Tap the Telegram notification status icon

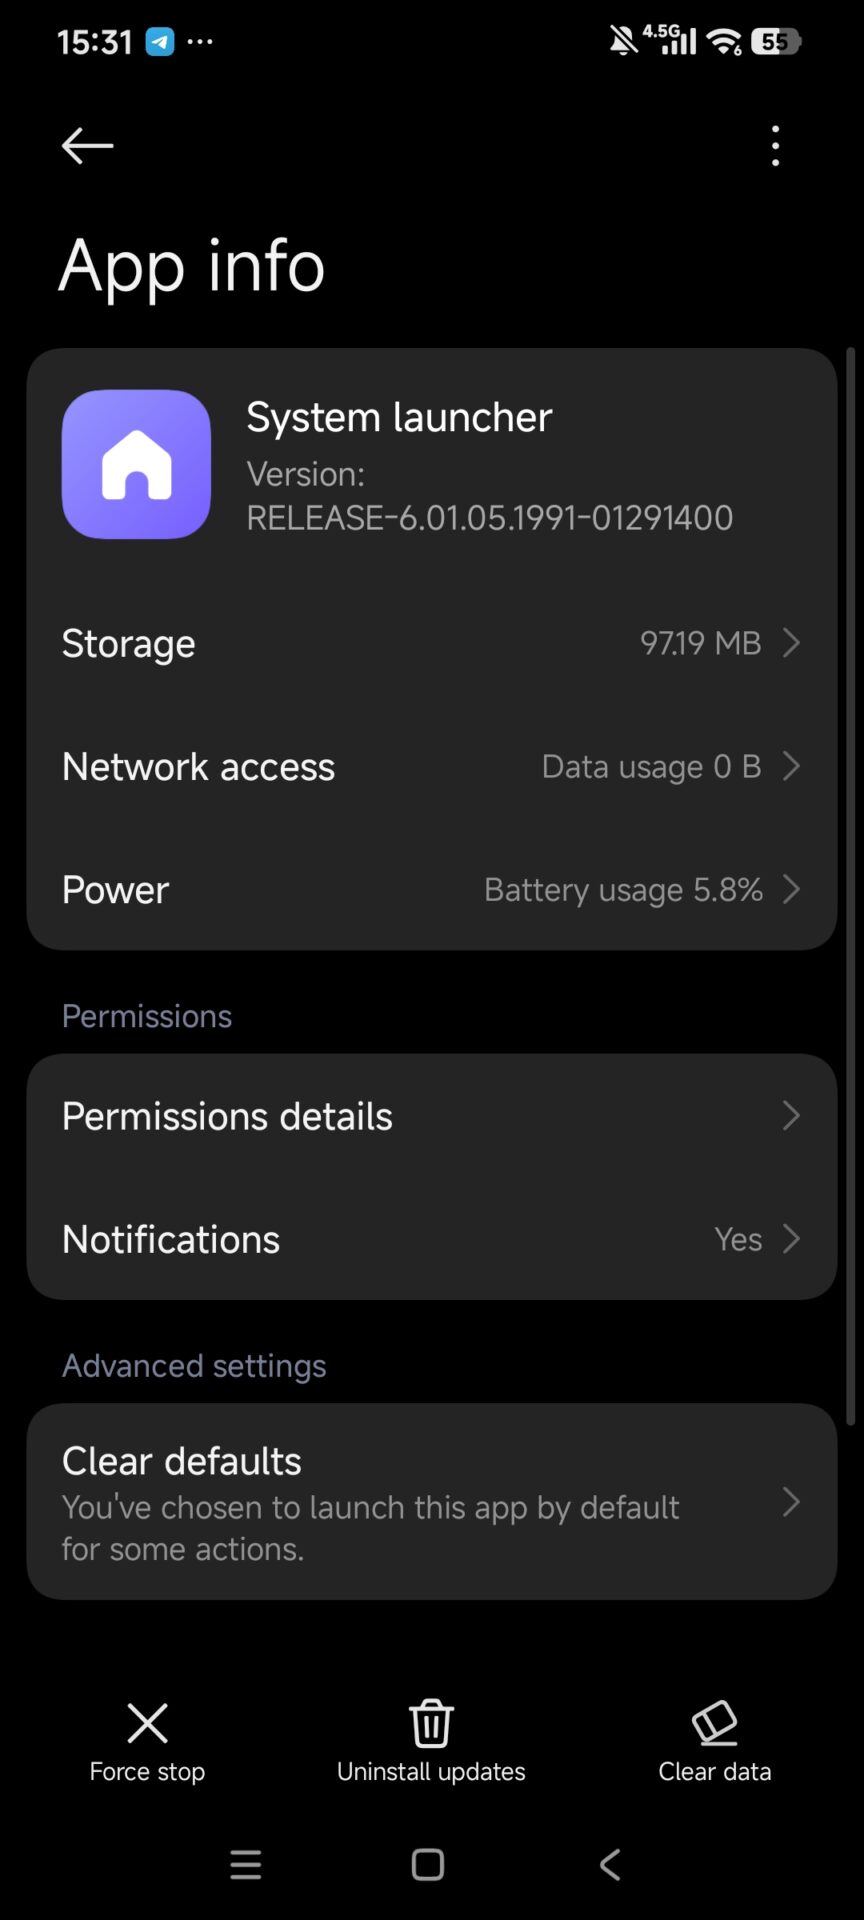160,42
